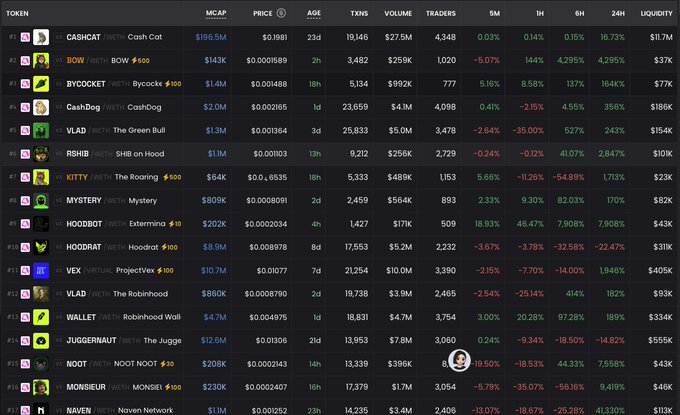Click the NAVEN token logo
680x415 pixels.
pyautogui.click(x=41, y=409)
